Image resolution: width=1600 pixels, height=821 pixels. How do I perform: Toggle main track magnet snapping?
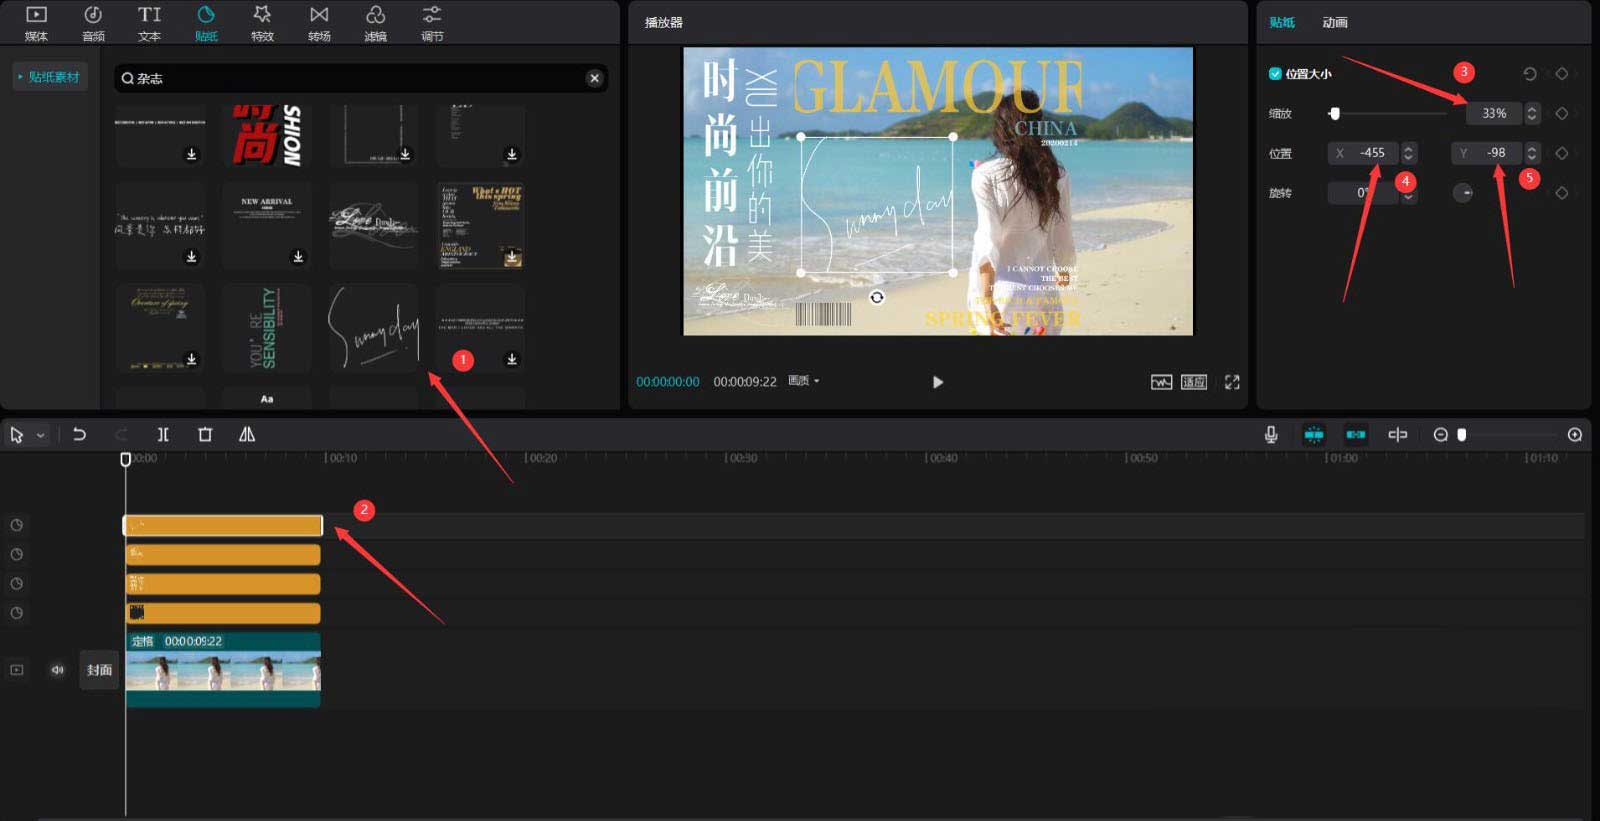coord(1314,434)
